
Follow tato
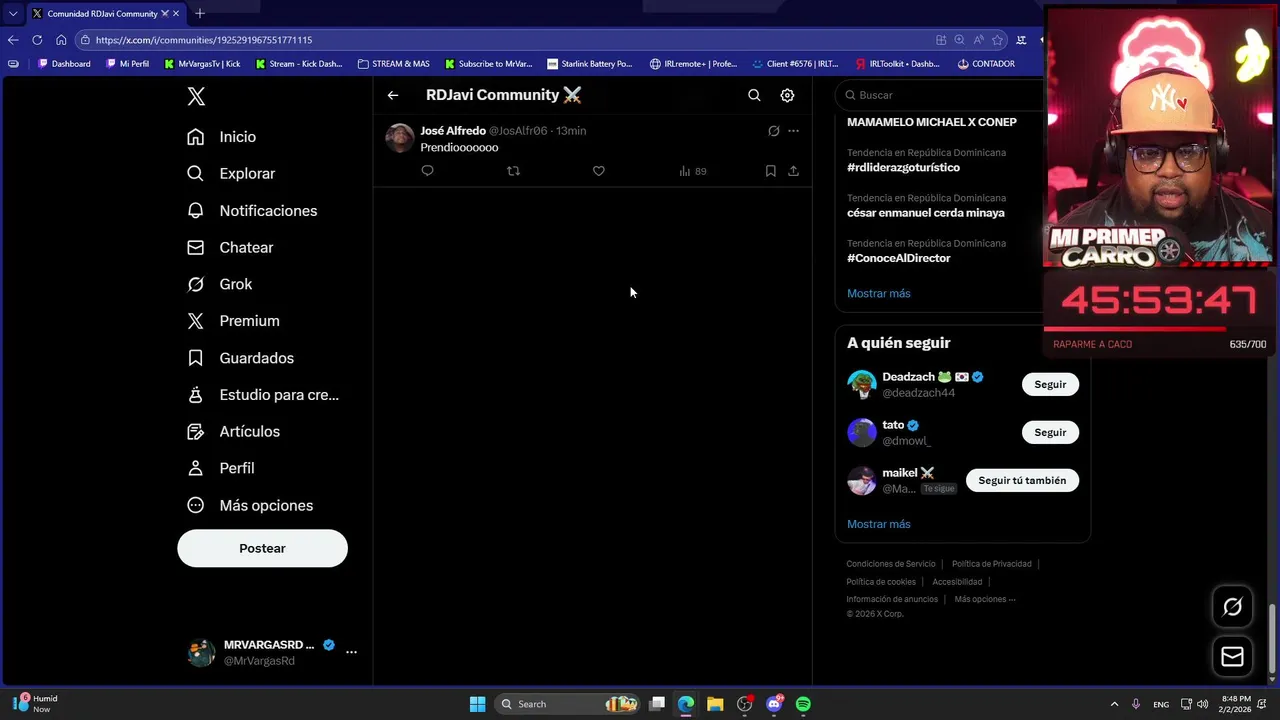click(x=1050, y=432)
